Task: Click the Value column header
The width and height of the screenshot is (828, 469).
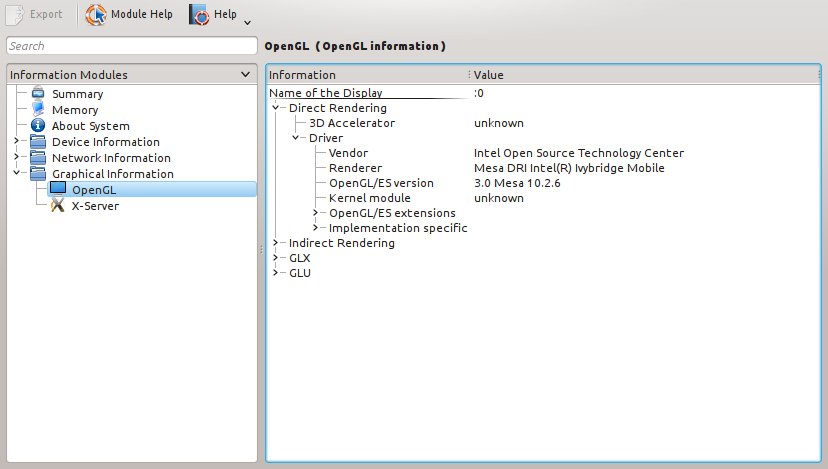Action: coord(640,75)
